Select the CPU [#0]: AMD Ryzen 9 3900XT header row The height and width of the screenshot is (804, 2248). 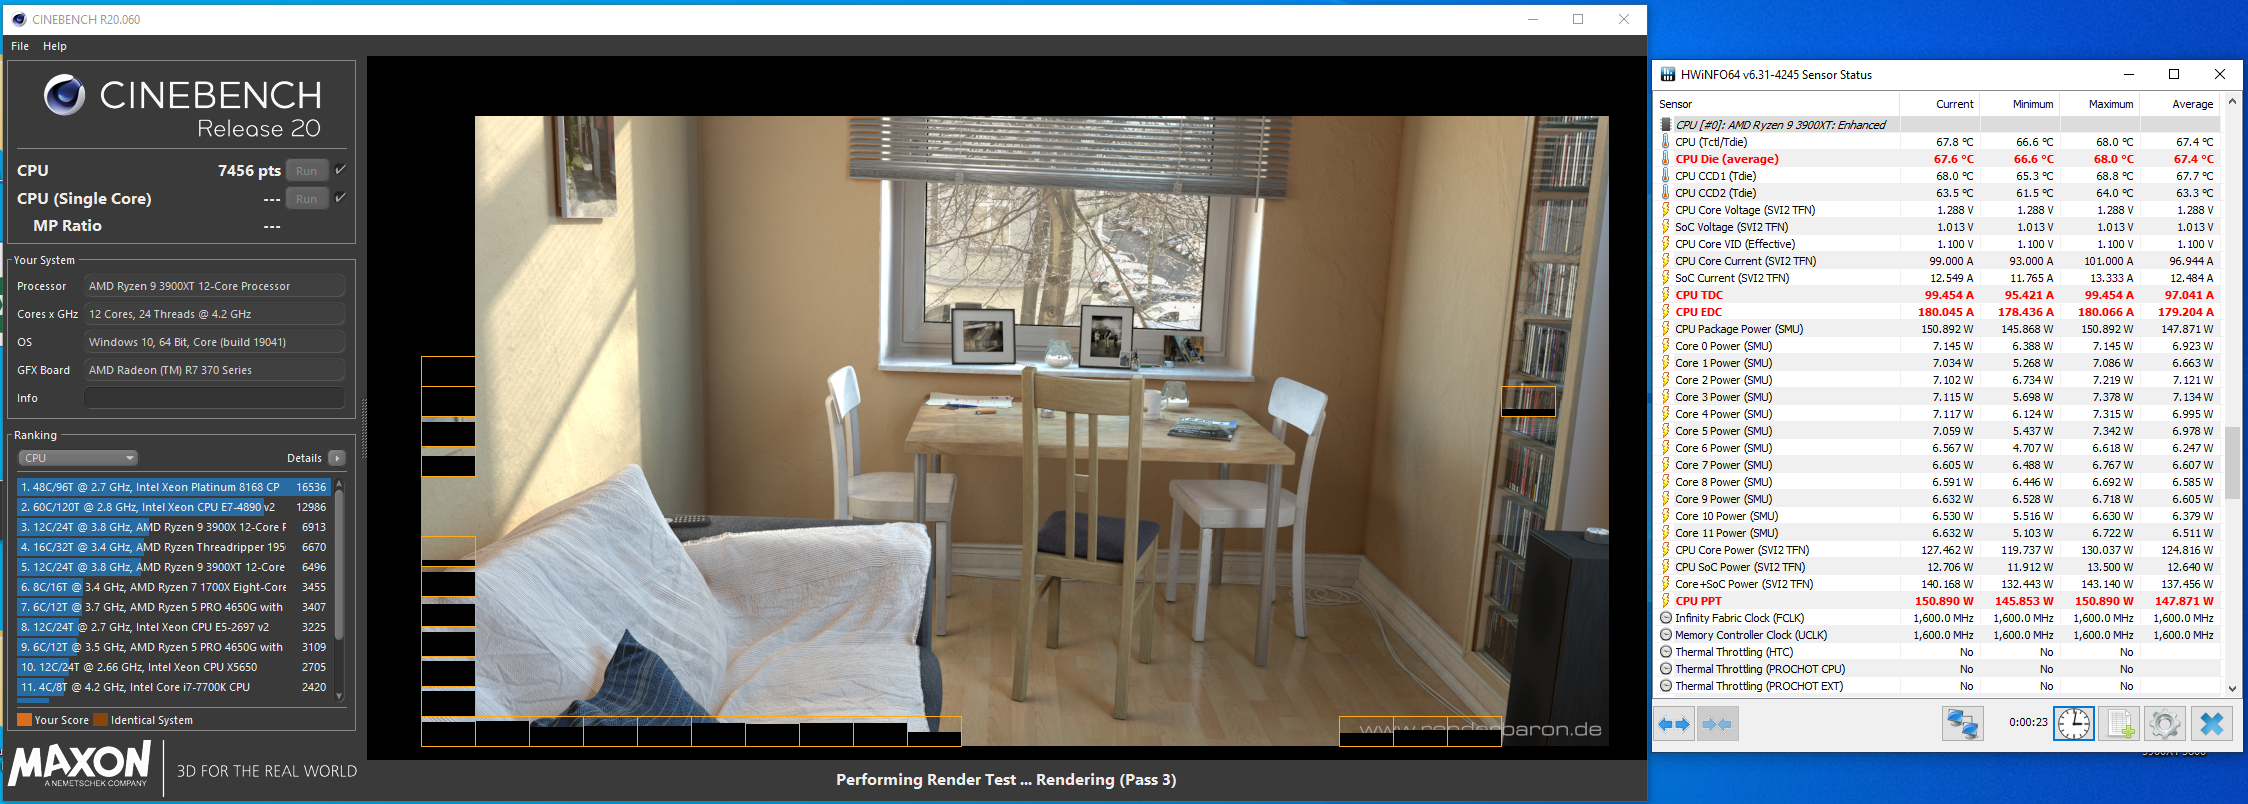click(1938, 125)
